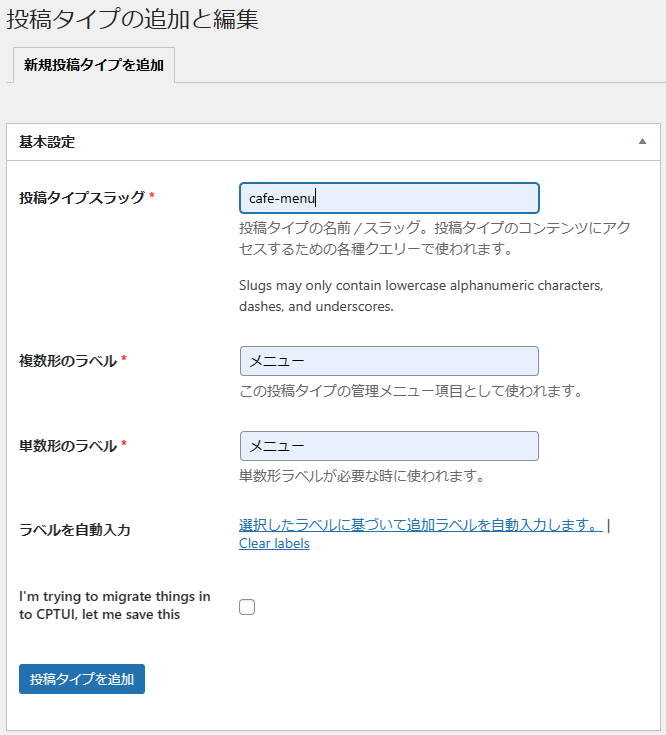Click the 投稿タイプの追加と編集 page heading
Screen dimensions: 666x735
tap(132, 19)
